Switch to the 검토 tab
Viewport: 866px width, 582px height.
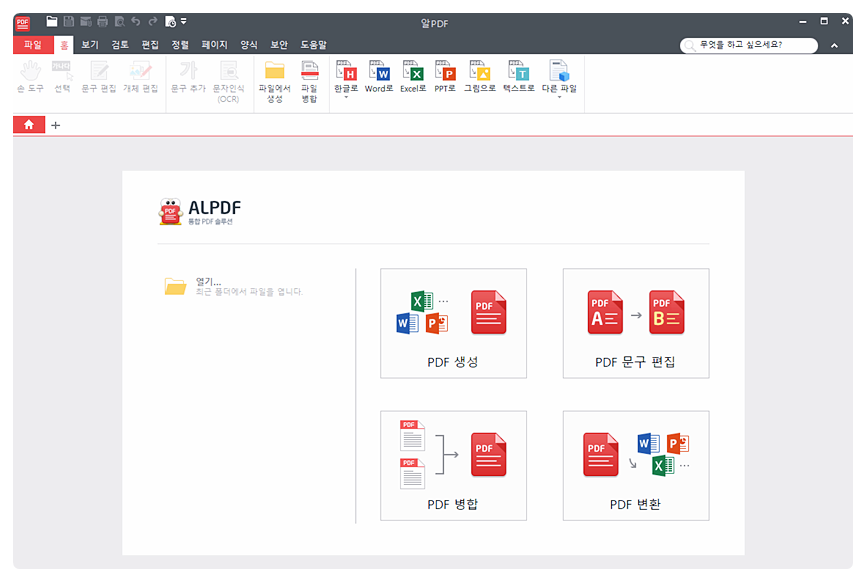[x=119, y=45]
